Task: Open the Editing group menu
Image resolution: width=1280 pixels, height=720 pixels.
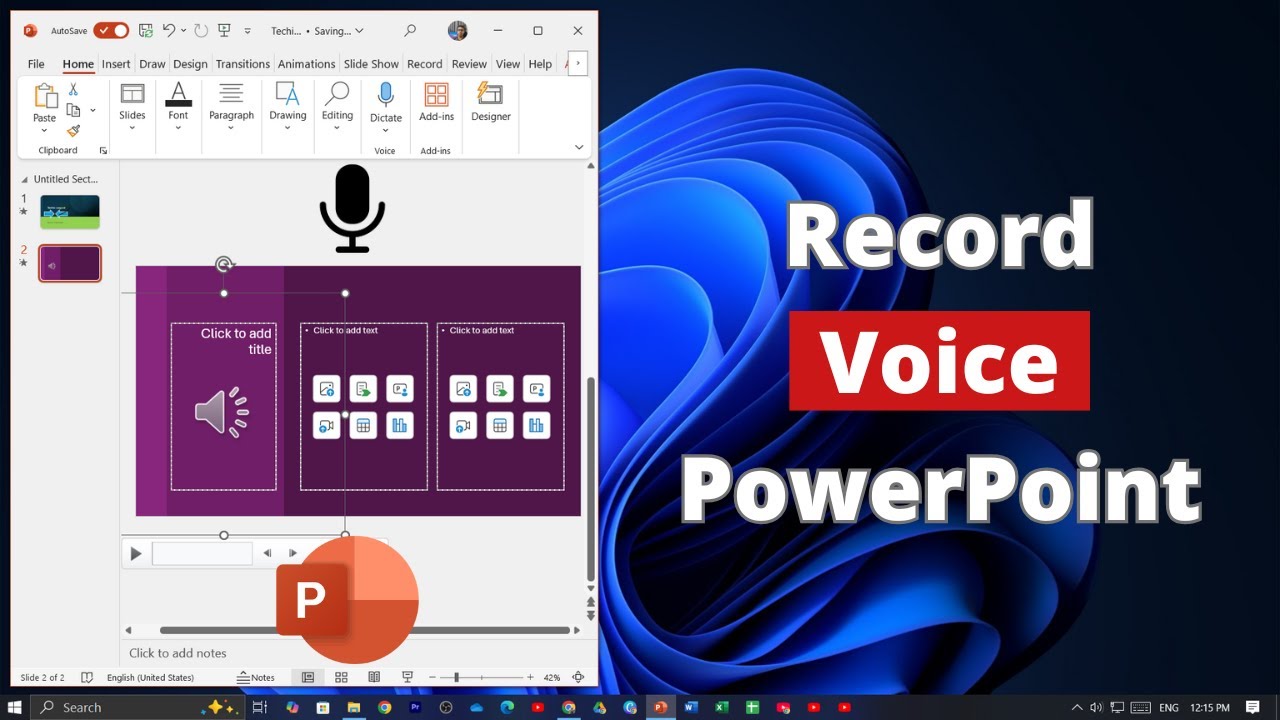Action: [x=337, y=107]
